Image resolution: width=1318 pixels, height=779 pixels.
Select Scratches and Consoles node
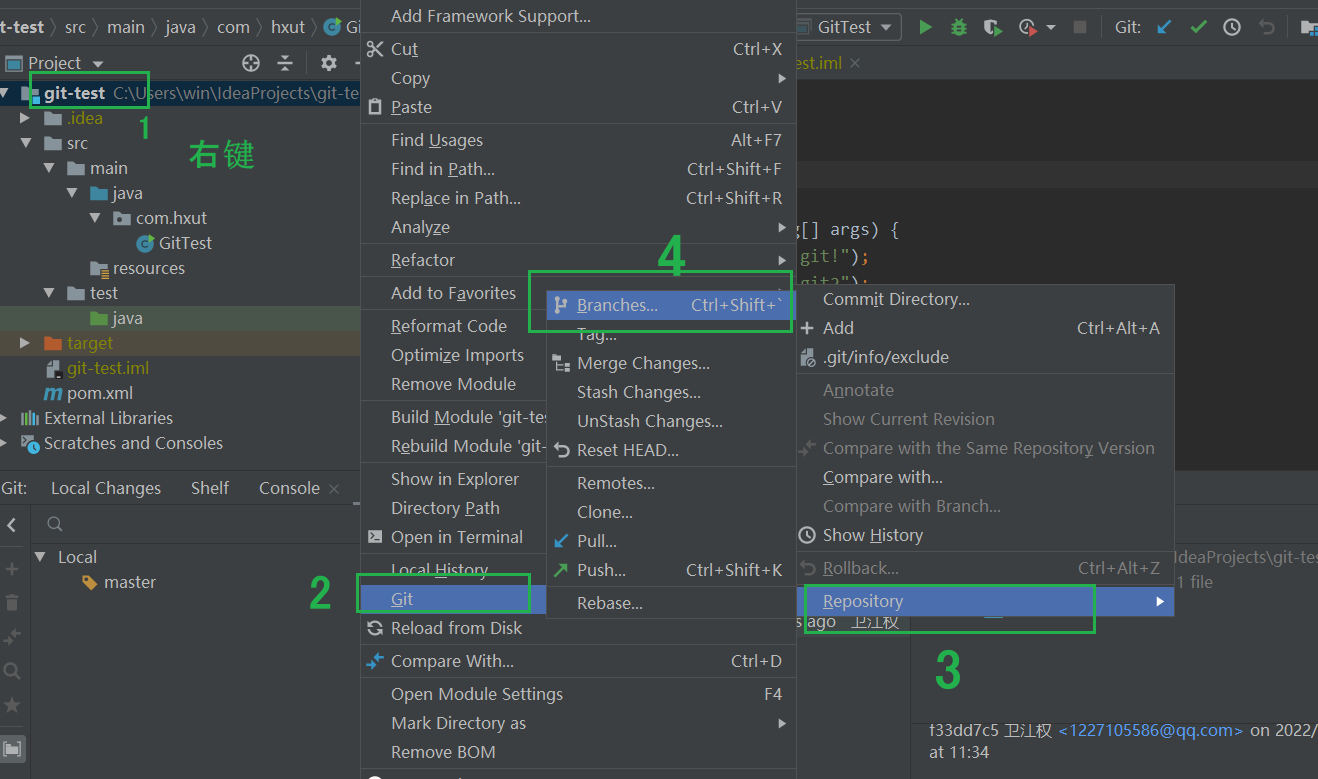click(133, 443)
